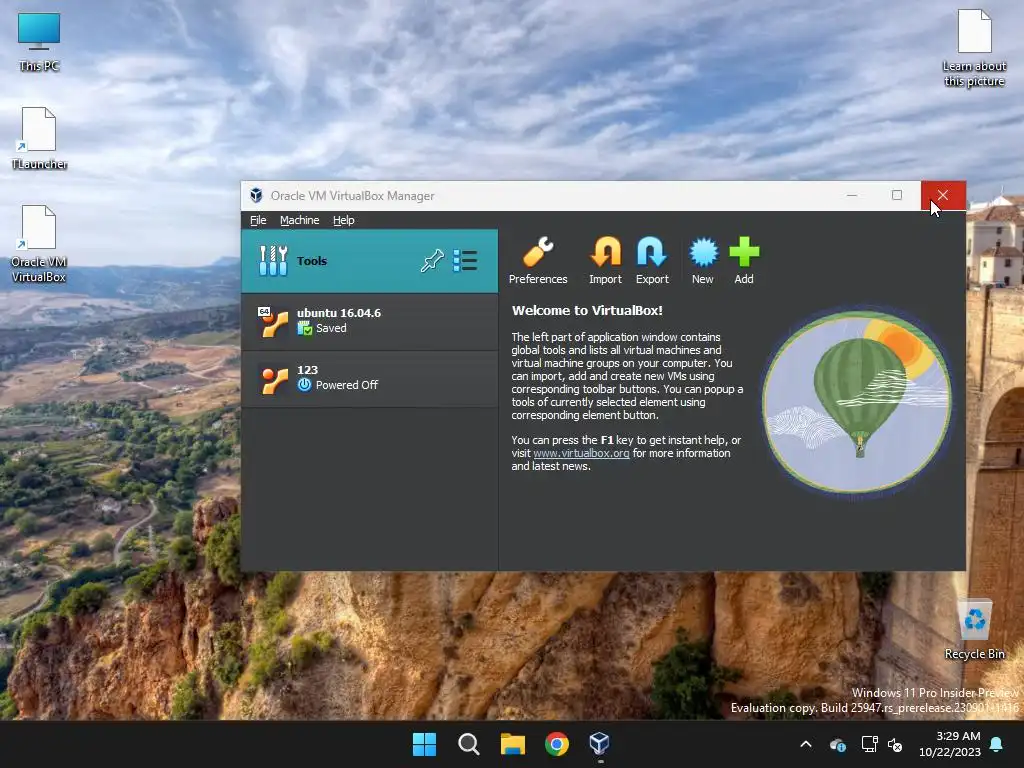Open File Explorer from taskbar
This screenshot has height=768, width=1024.
point(513,744)
